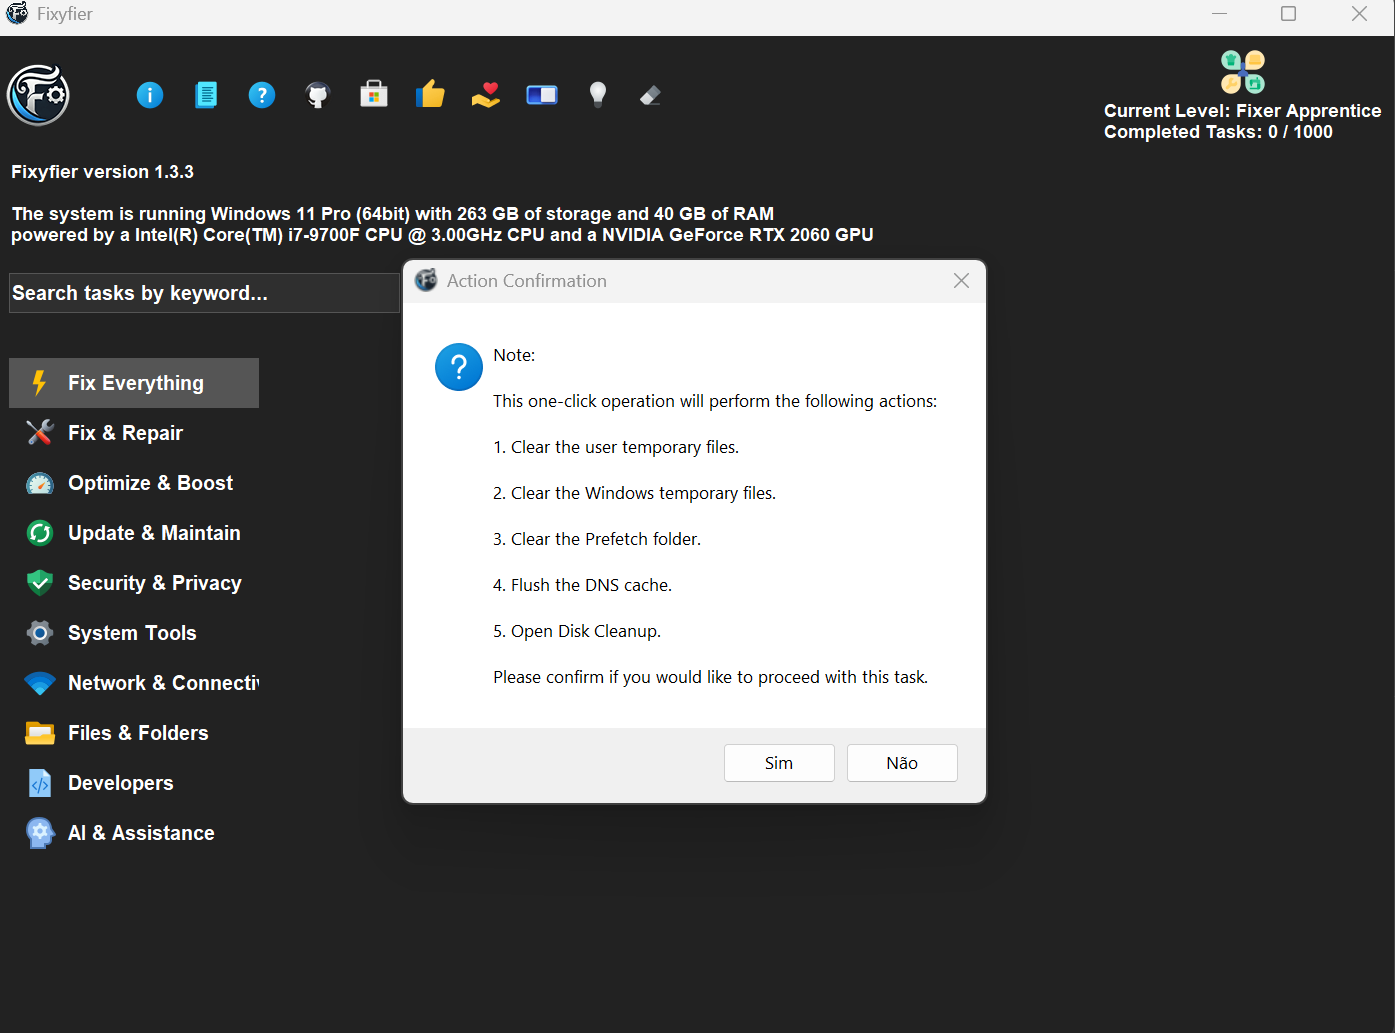Select Security & Privacy in sidebar
Image resolution: width=1395 pixels, height=1033 pixels.
point(154,583)
